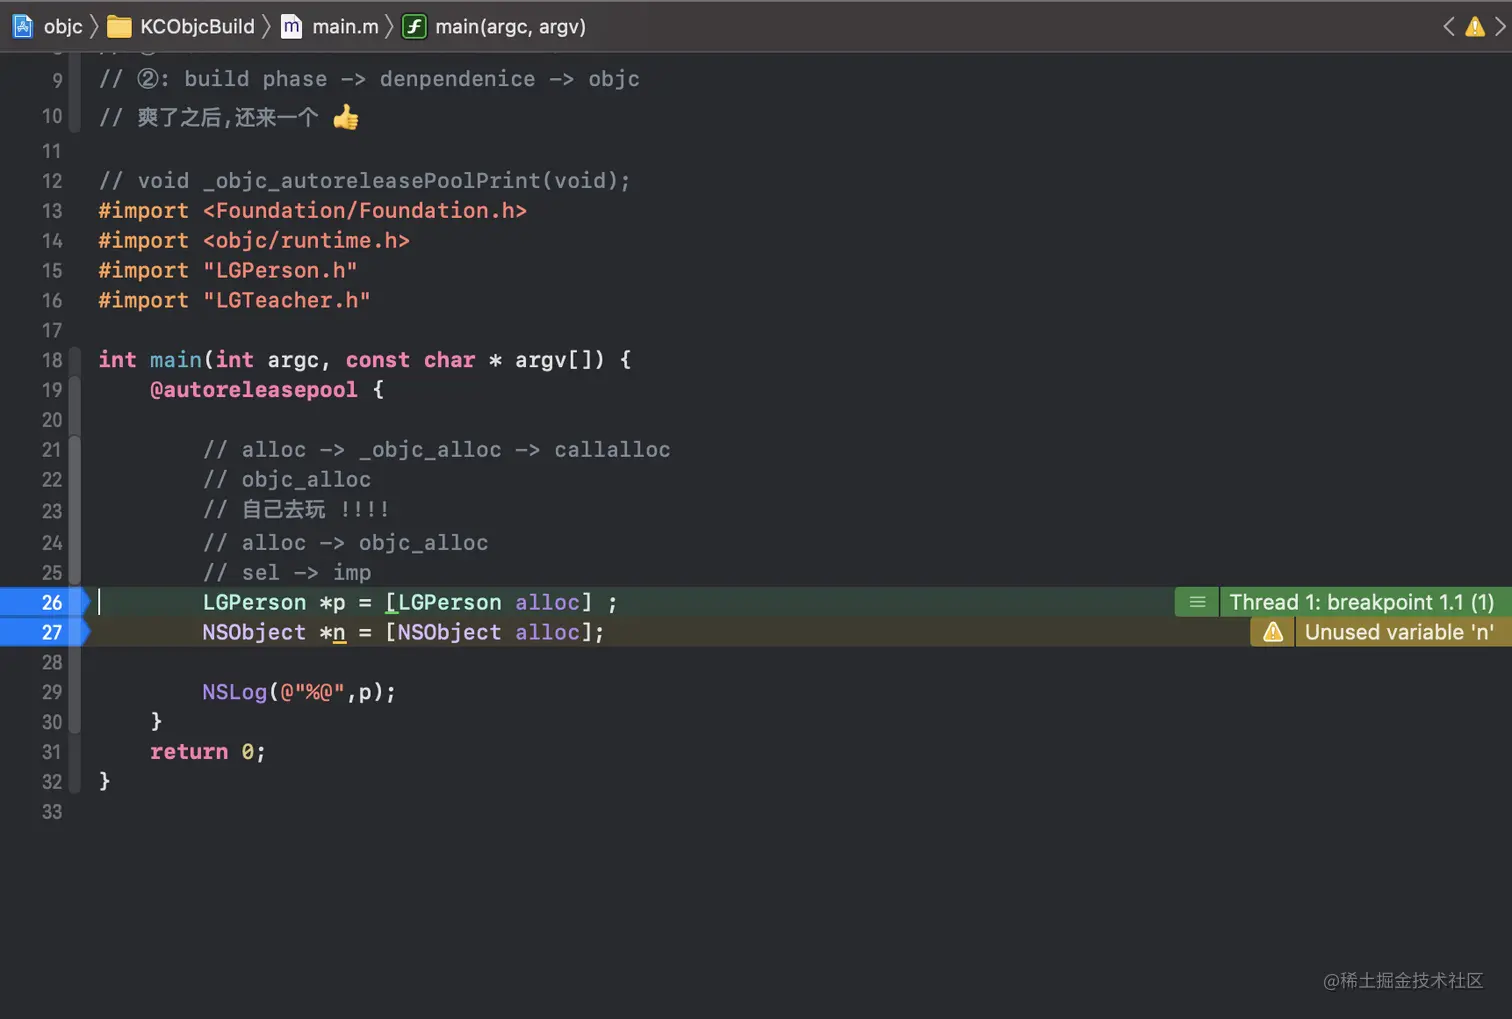
Task: Click the KCObjcBuild folder icon
Action: point(119,26)
